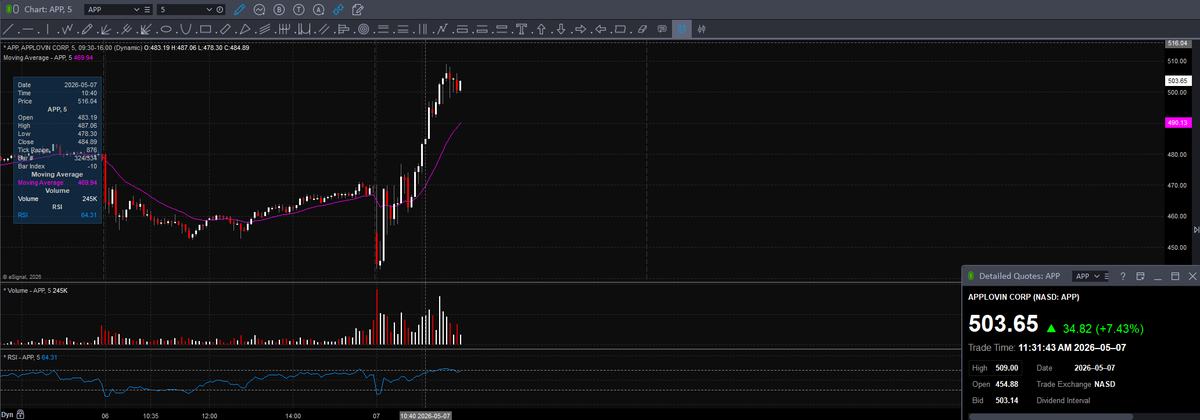Click the Dividend Interval label
Viewport: 1200px width, 420px height.
pos(1063,400)
